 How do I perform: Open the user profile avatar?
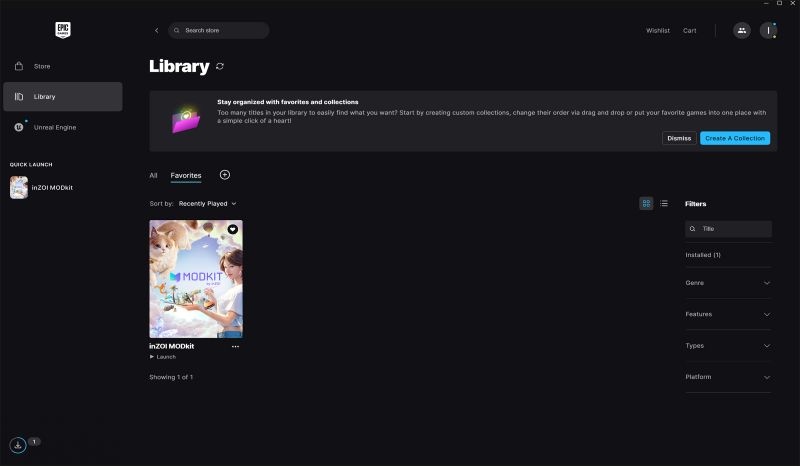768,31
